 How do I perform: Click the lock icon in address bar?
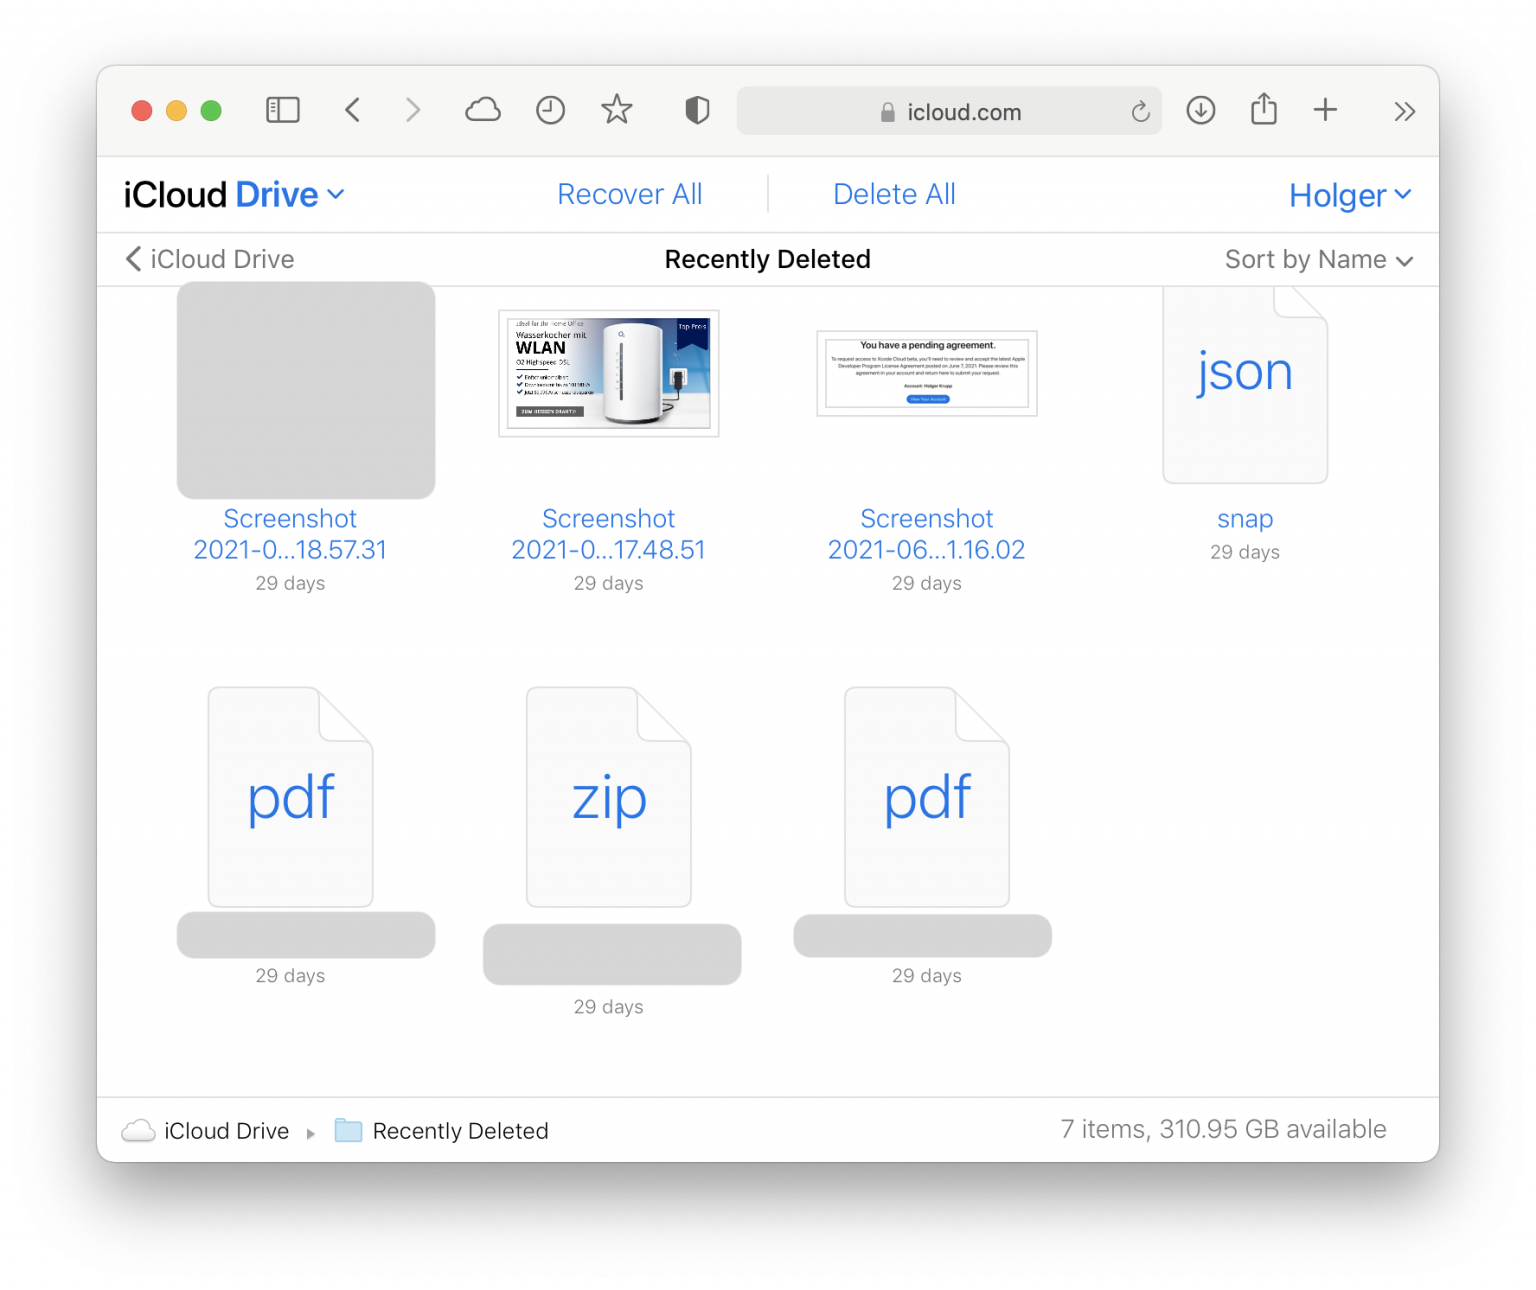click(x=887, y=112)
